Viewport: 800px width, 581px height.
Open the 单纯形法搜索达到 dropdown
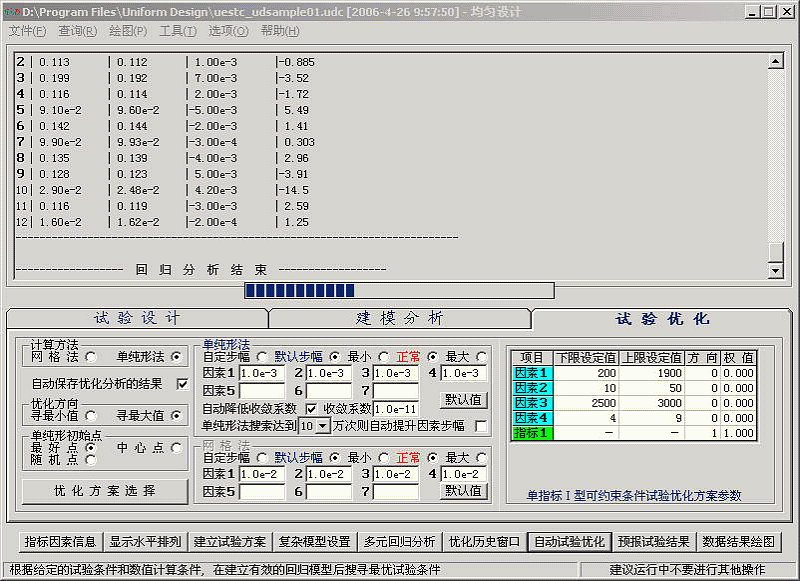322,426
